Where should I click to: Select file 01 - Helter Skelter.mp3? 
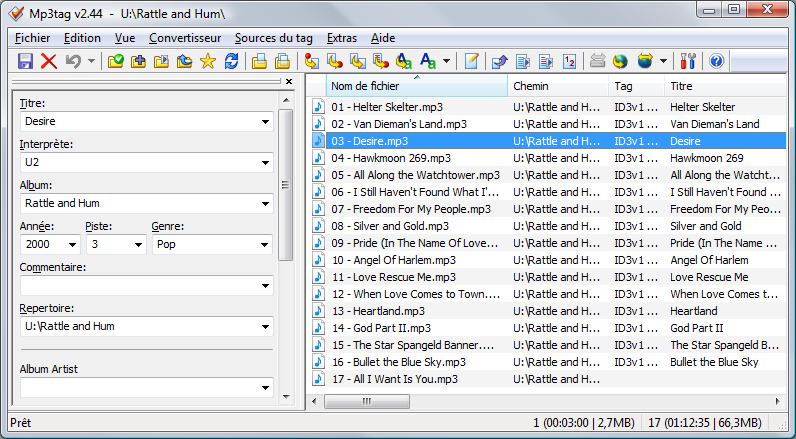[x=387, y=107]
